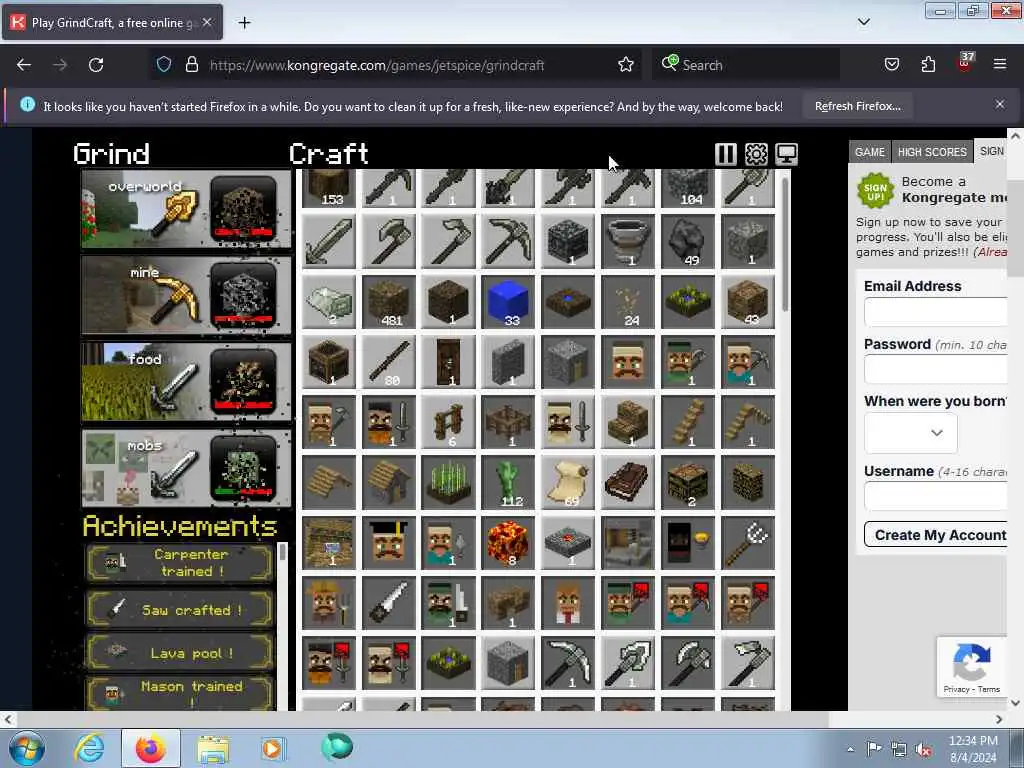Open the taskbar volume icon
The width and height of the screenshot is (1024, 768).
(923, 750)
